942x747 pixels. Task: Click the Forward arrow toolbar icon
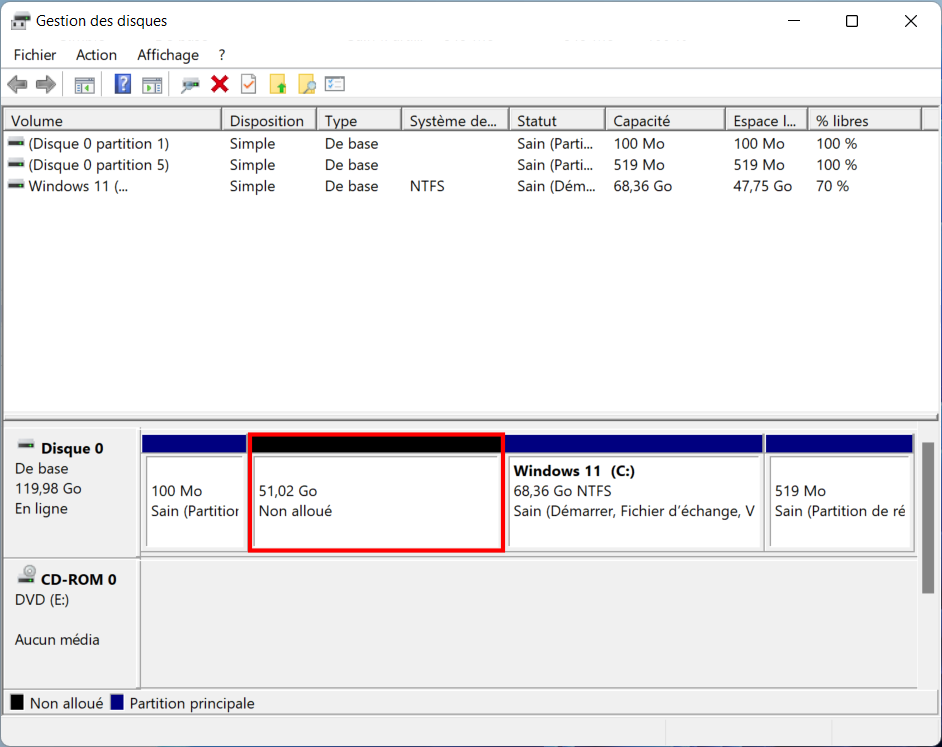46,85
